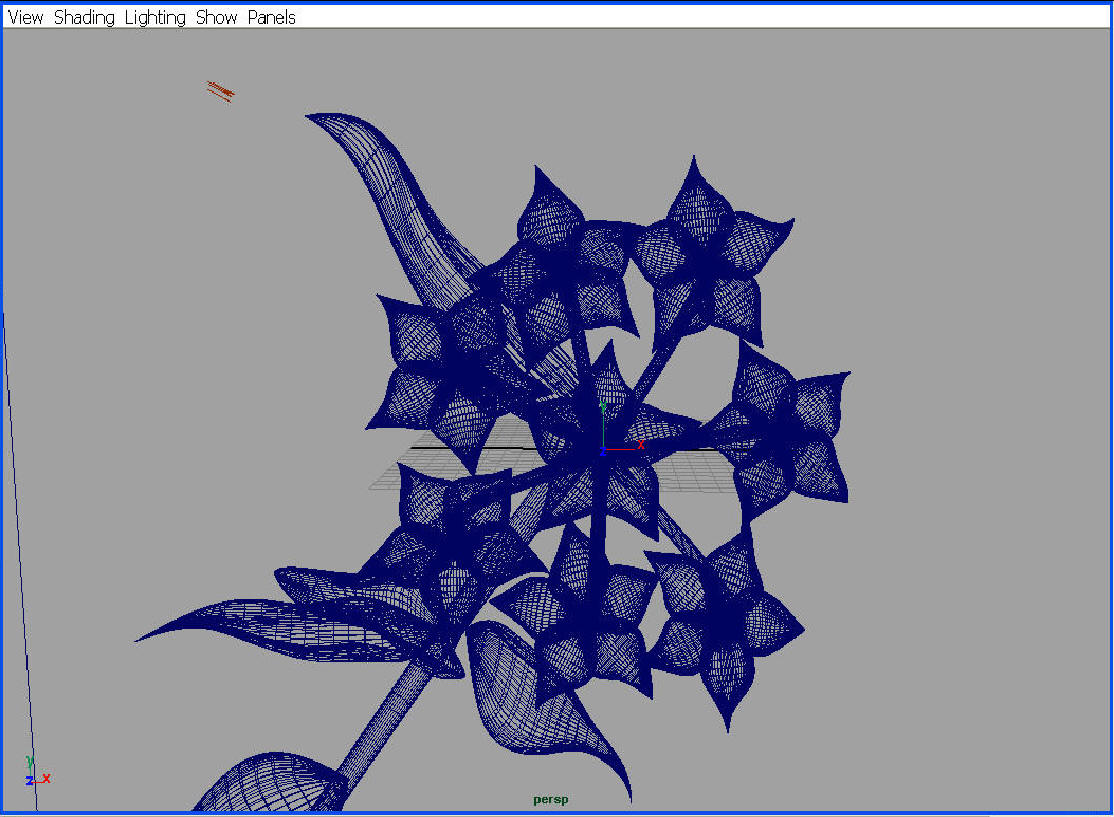Open the Shading menu

pyautogui.click(x=83, y=17)
